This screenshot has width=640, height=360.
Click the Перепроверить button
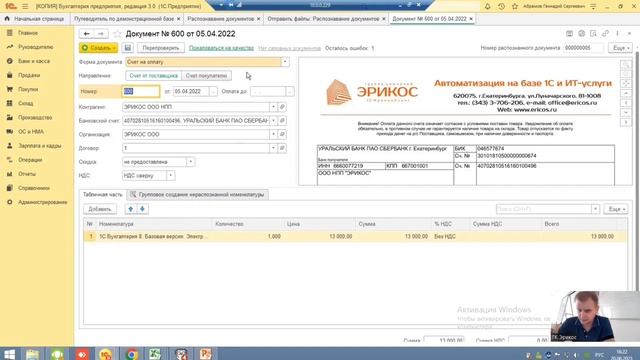[161, 48]
